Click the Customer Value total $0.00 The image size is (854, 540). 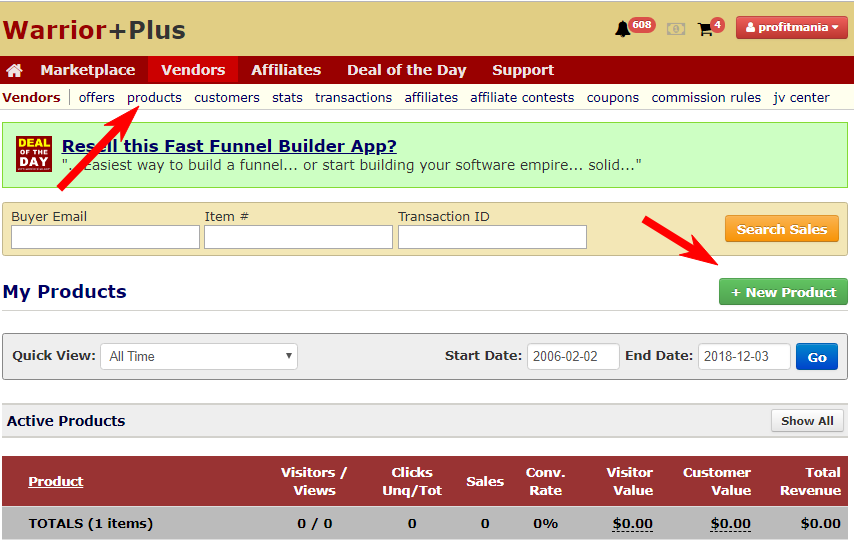730,524
